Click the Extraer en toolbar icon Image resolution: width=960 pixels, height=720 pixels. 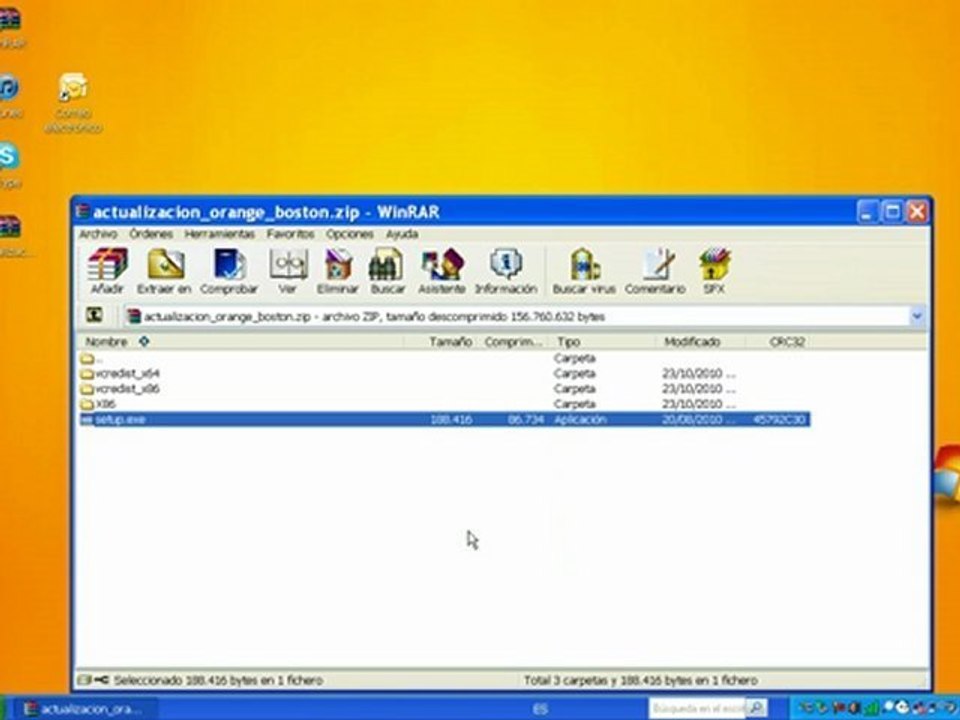point(164,271)
